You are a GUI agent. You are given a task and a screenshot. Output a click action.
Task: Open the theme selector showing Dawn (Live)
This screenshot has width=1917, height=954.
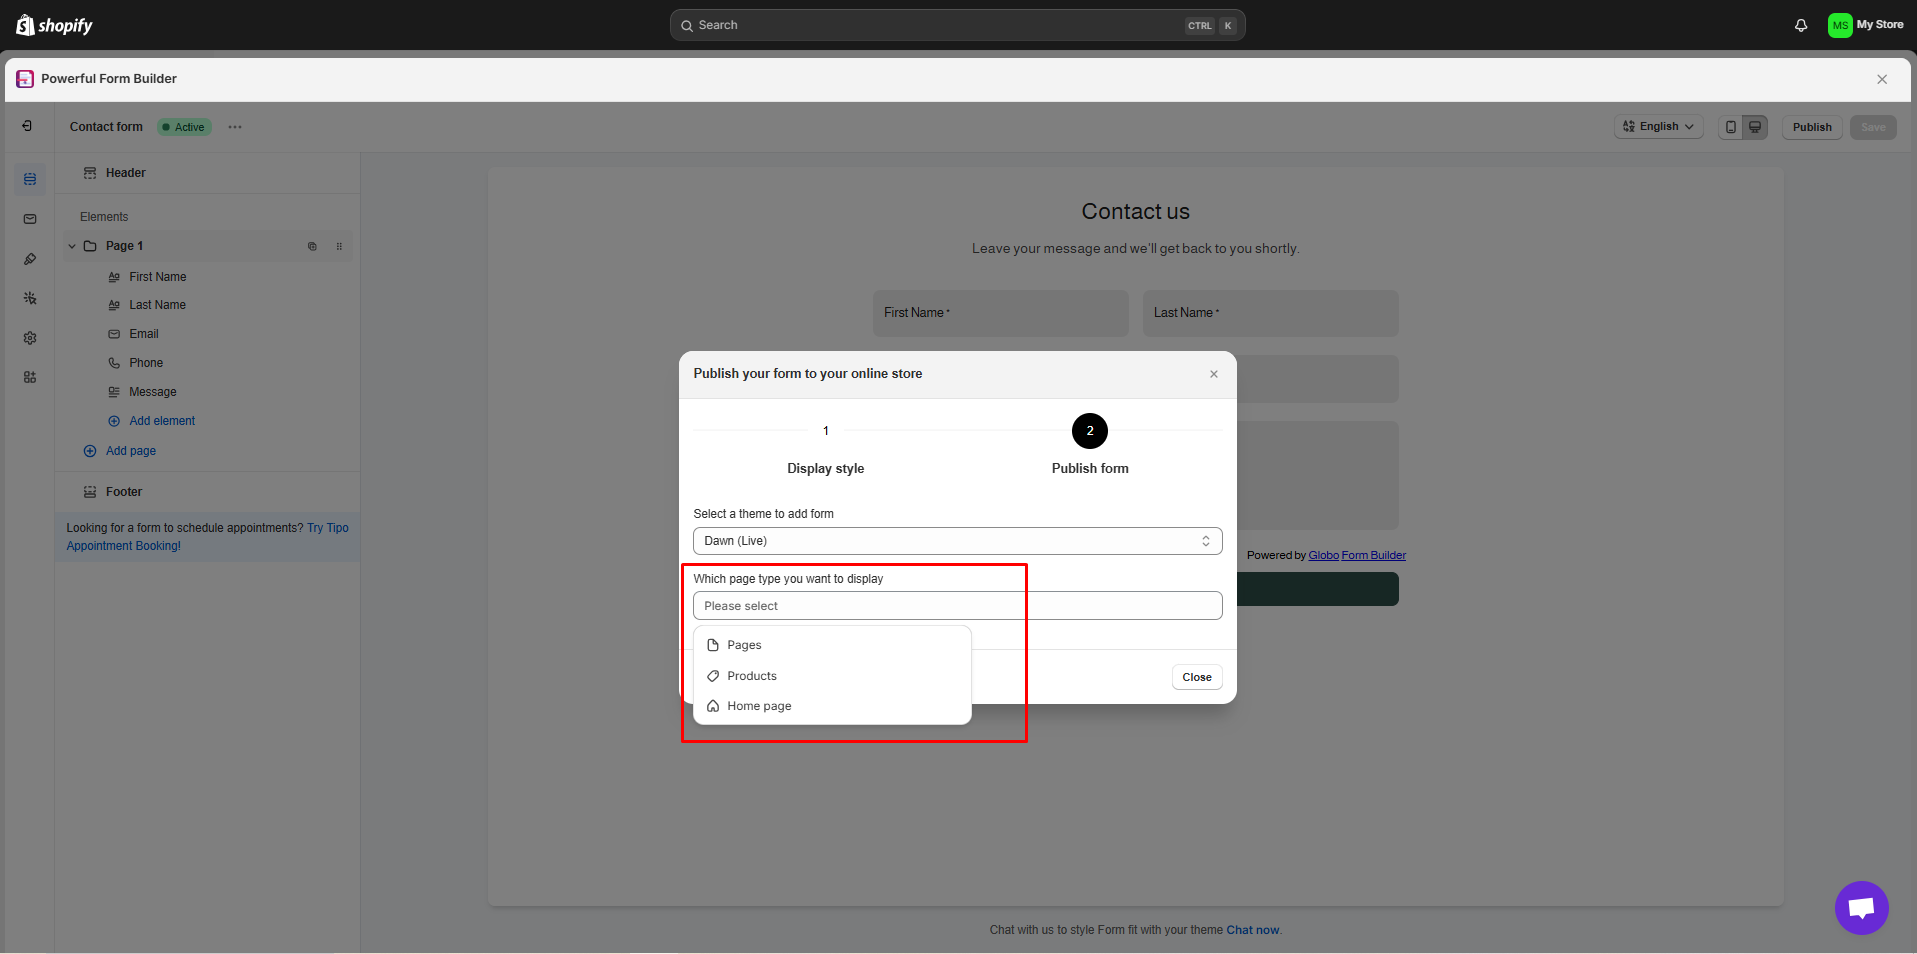click(956, 541)
